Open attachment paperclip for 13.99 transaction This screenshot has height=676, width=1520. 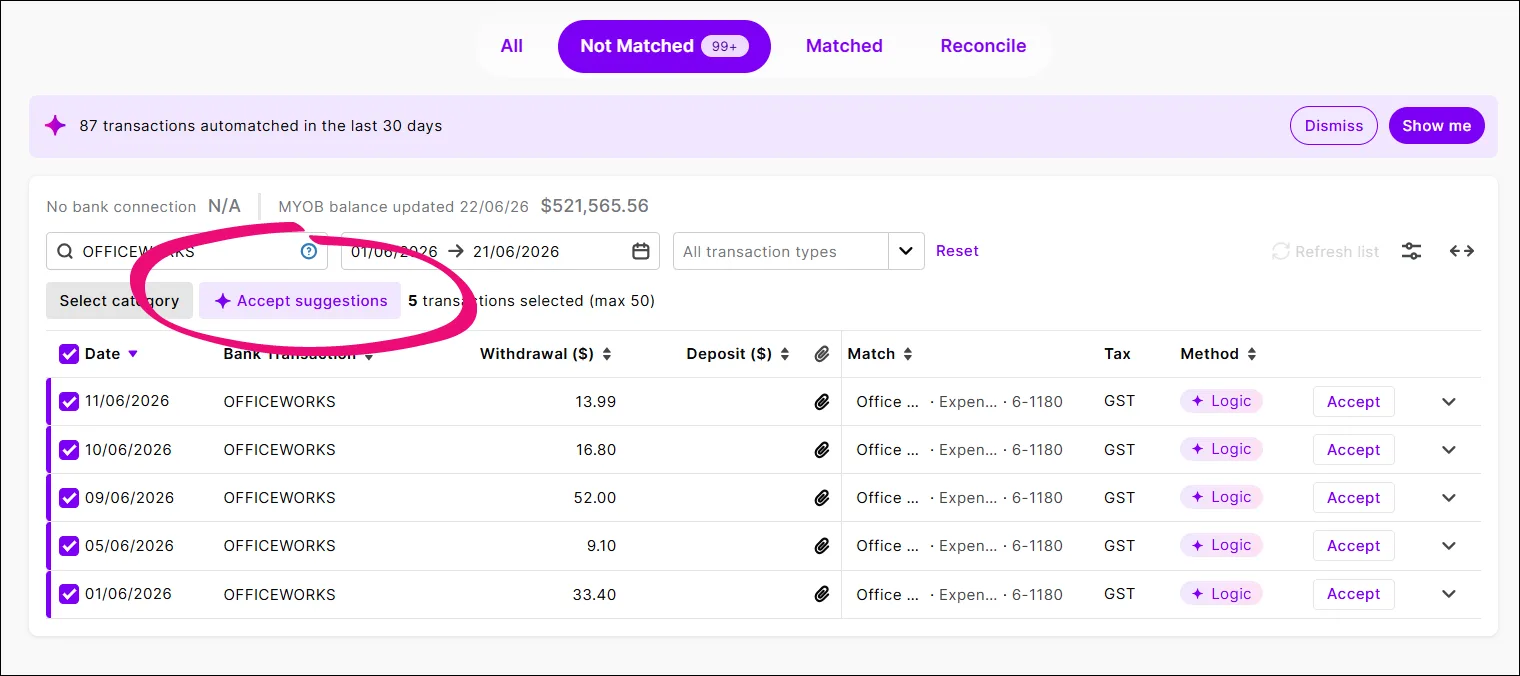click(822, 402)
